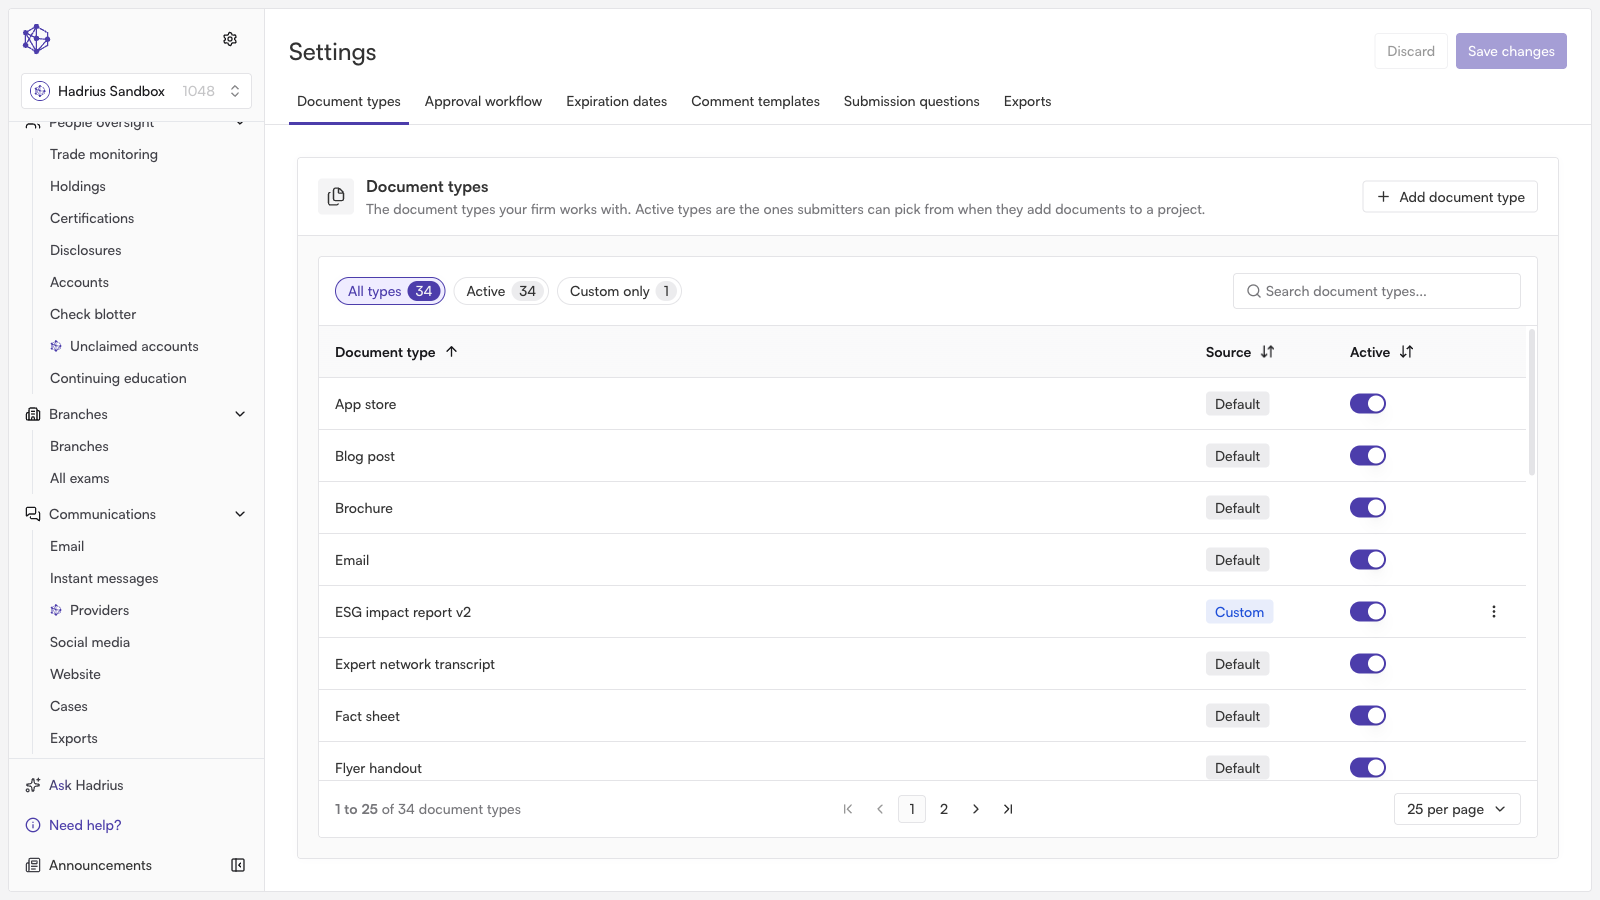Screen dimensions: 1600x900
Task: Click the three-dot menu for ESG impact report v2
Action: [x=1494, y=612]
